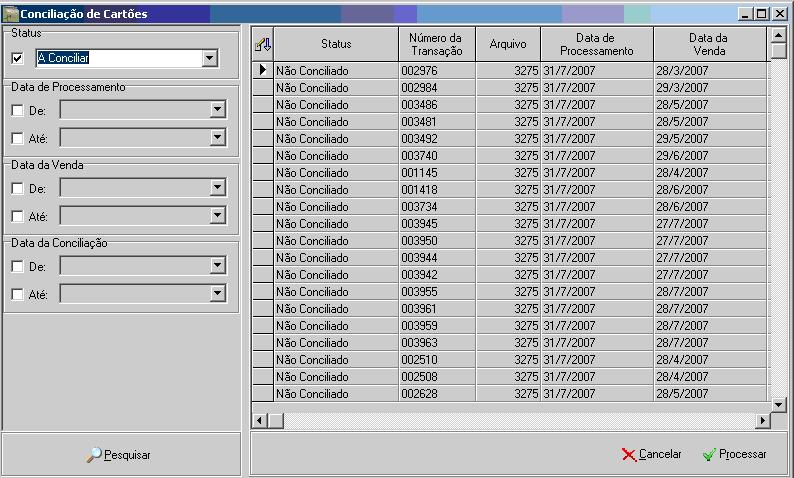Click the Processar button

735,454
